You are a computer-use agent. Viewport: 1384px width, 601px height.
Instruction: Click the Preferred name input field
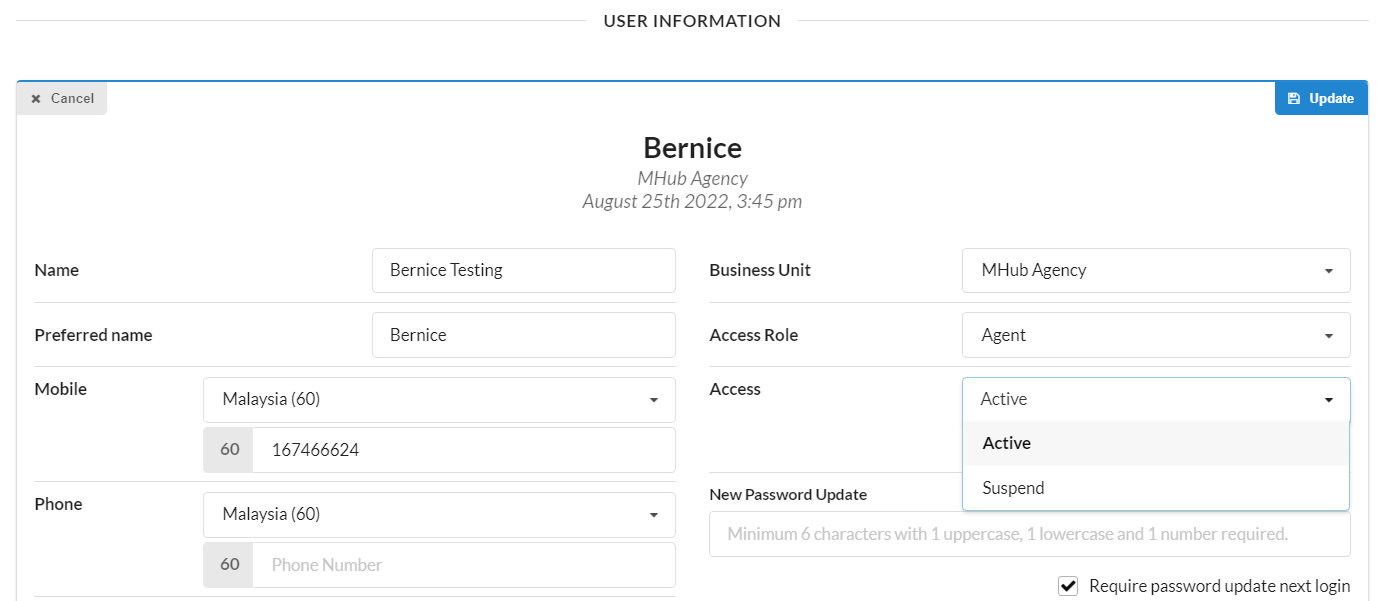click(x=524, y=335)
